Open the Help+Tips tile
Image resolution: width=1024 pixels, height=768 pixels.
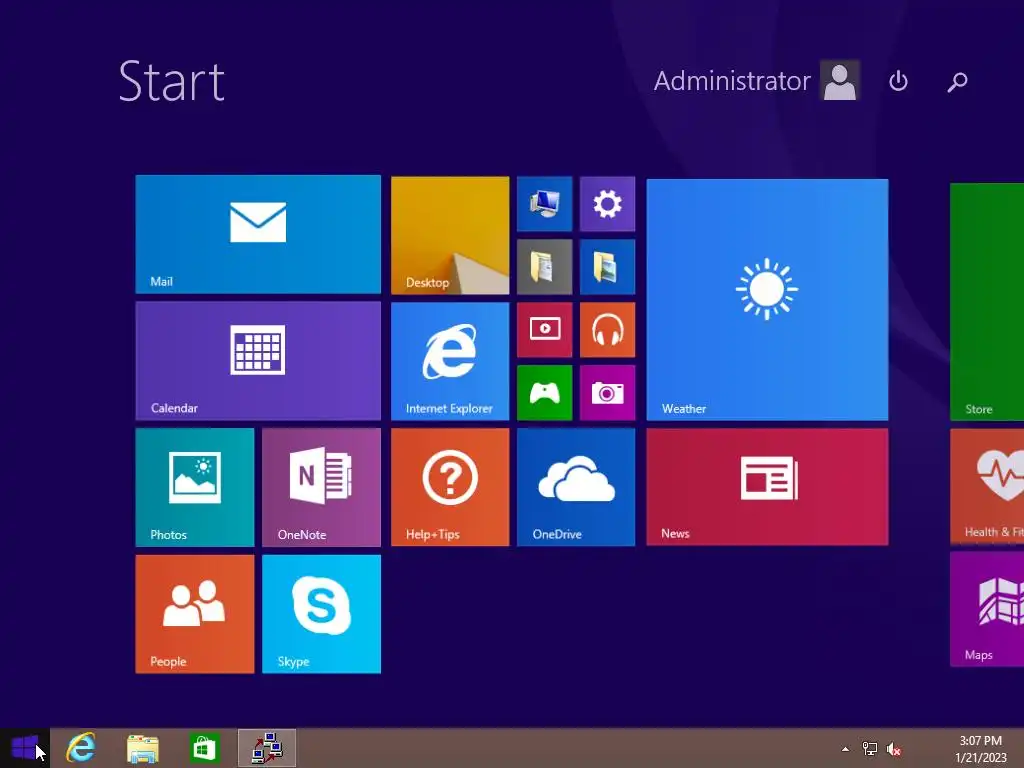tap(450, 487)
